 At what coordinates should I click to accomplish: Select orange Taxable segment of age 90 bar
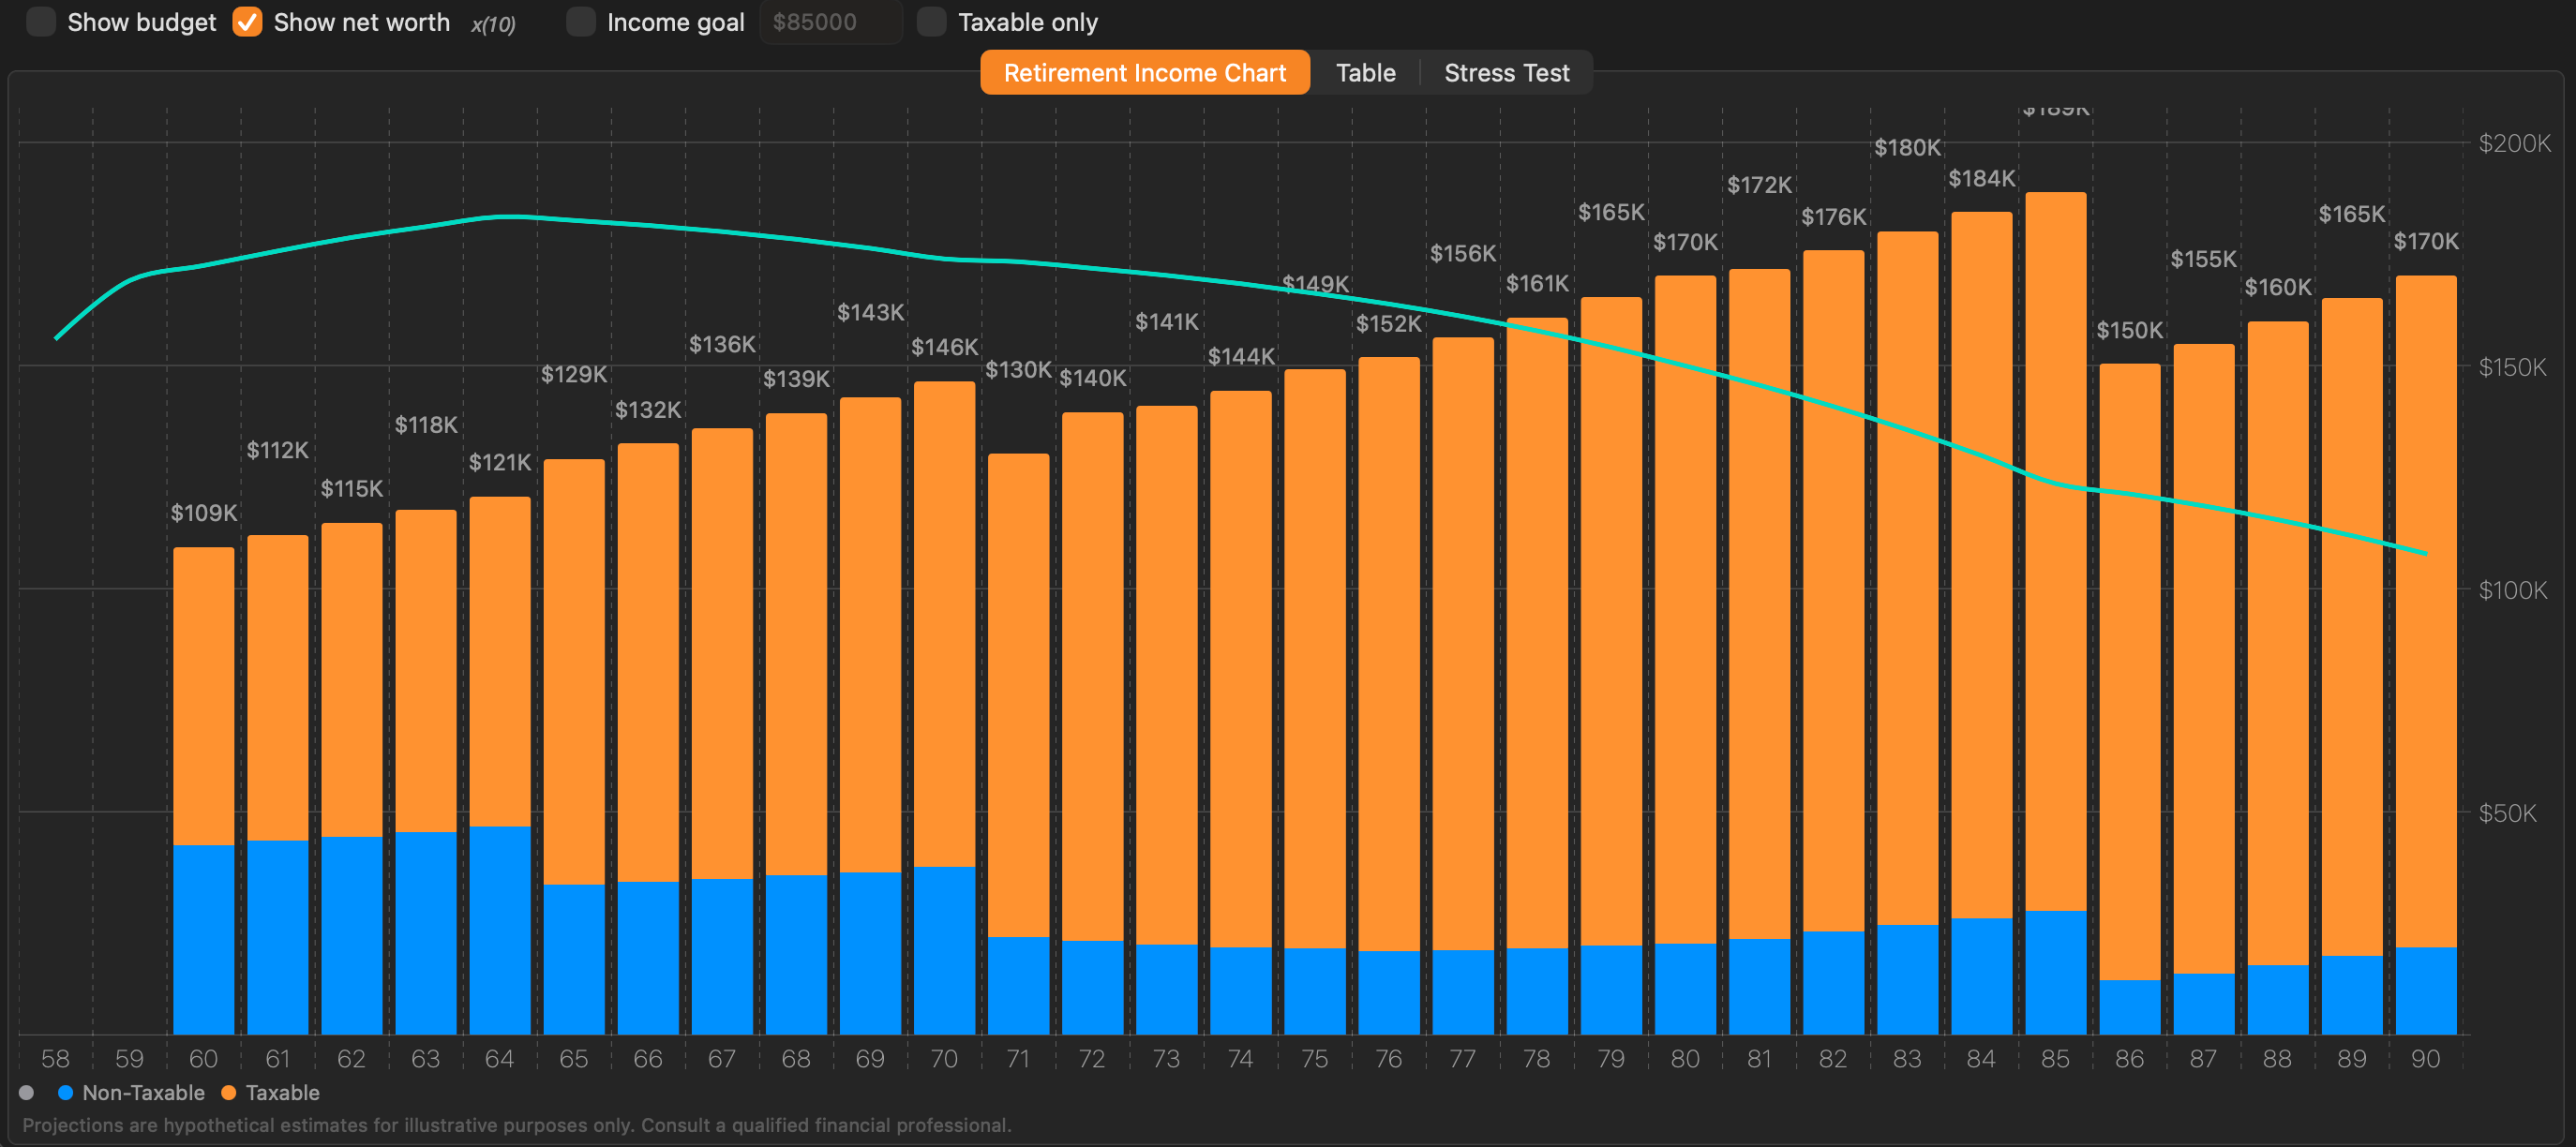(x=2426, y=612)
